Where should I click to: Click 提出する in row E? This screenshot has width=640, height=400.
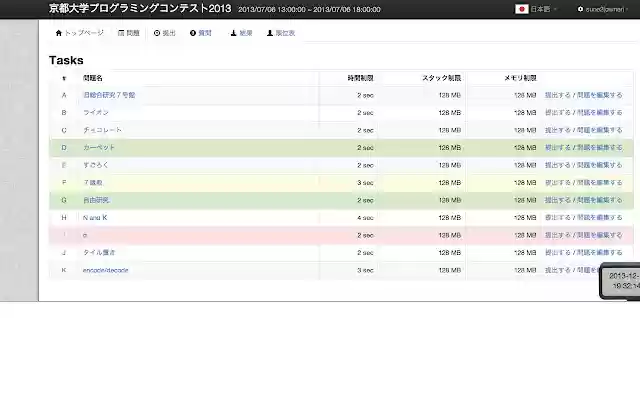[x=558, y=165]
